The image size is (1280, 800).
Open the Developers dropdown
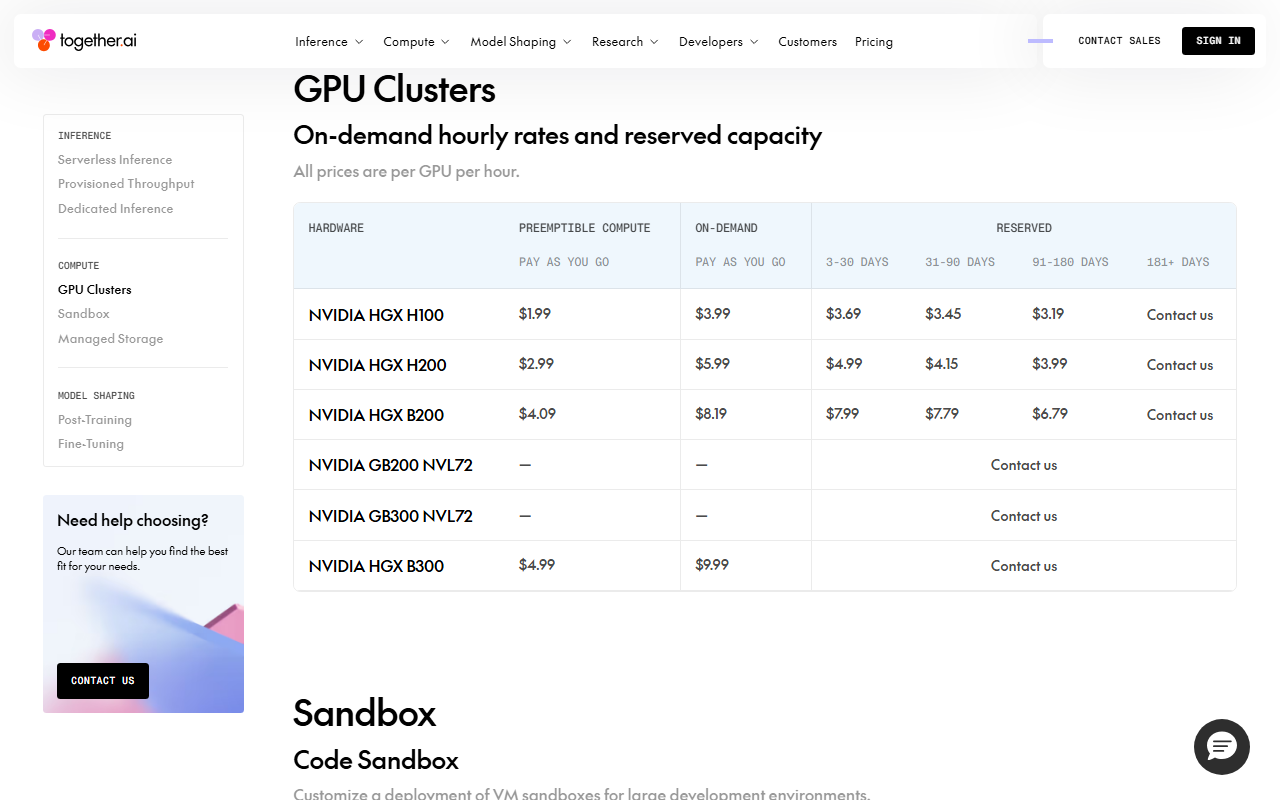(x=719, y=42)
